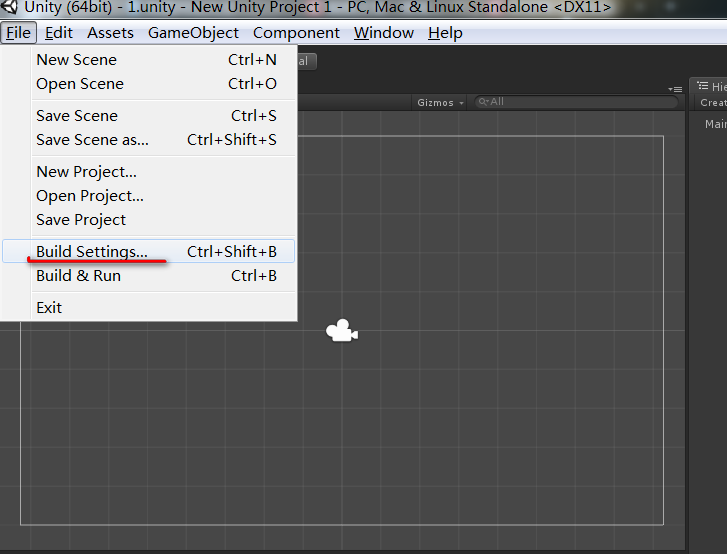The width and height of the screenshot is (727, 554).
Task: Select Main Camera in the Hierarchy list
Action: pos(715,124)
